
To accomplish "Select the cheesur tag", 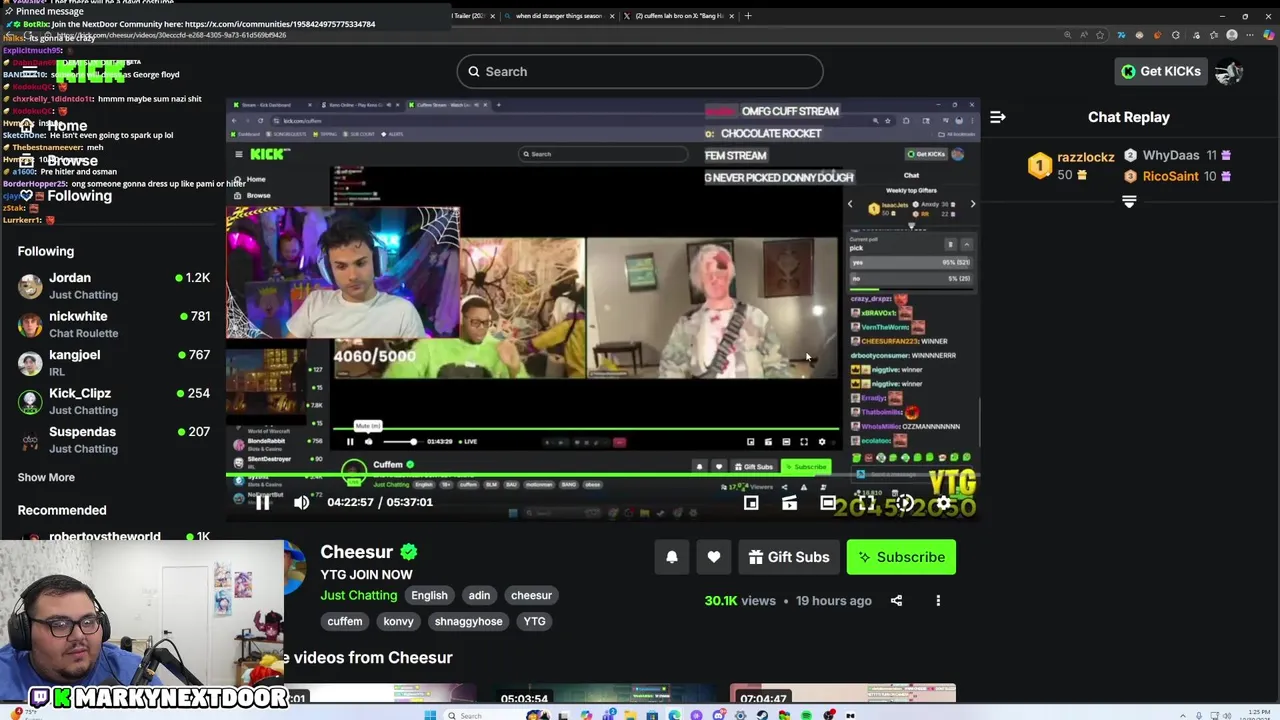I will click(x=531, y=595).
